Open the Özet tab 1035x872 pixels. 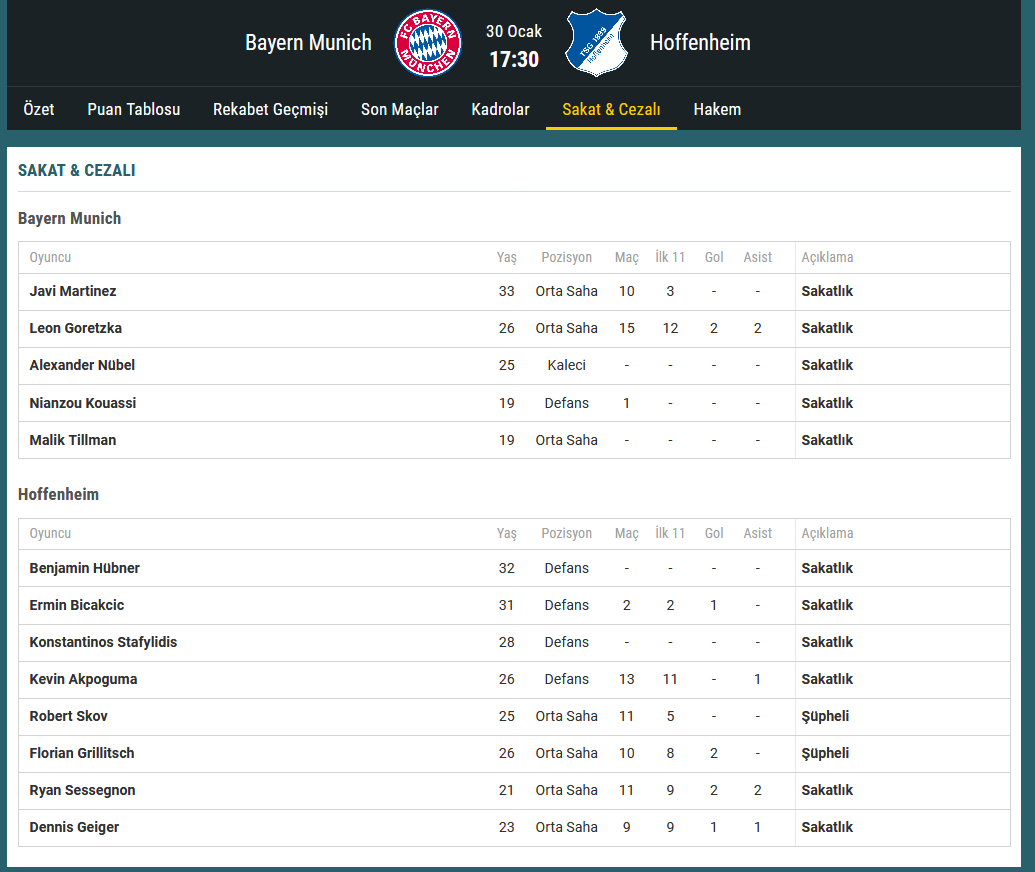(39, 109)
